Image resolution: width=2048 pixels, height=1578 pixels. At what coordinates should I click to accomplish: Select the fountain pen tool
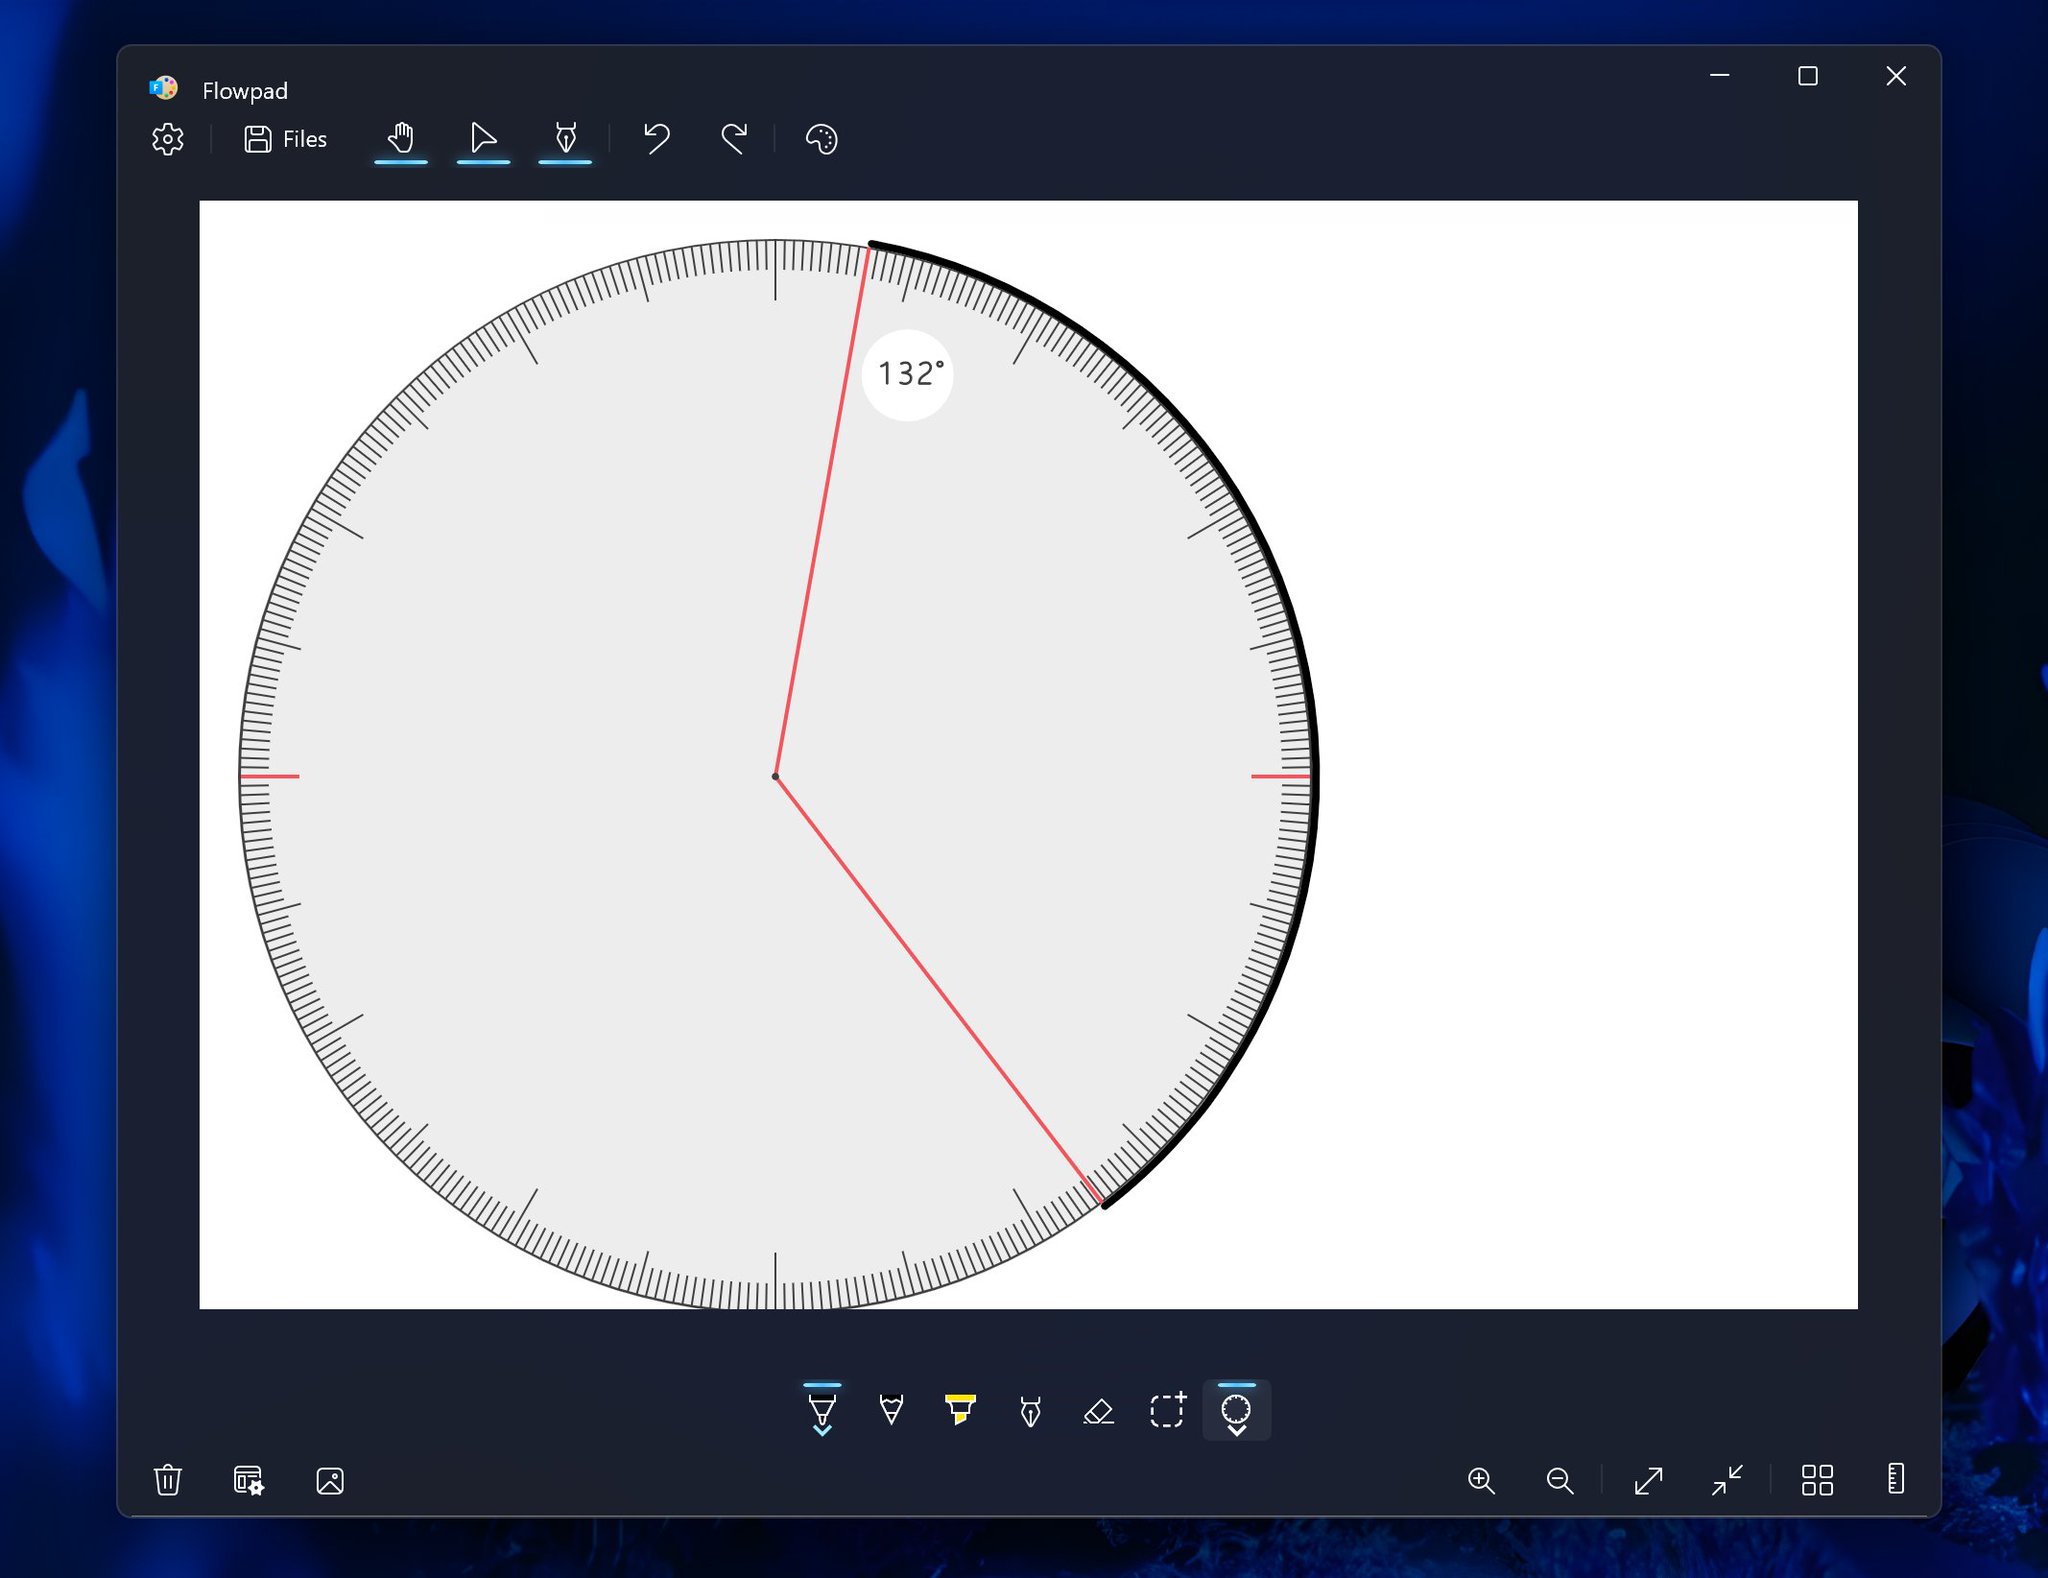click(1029, 1410)
